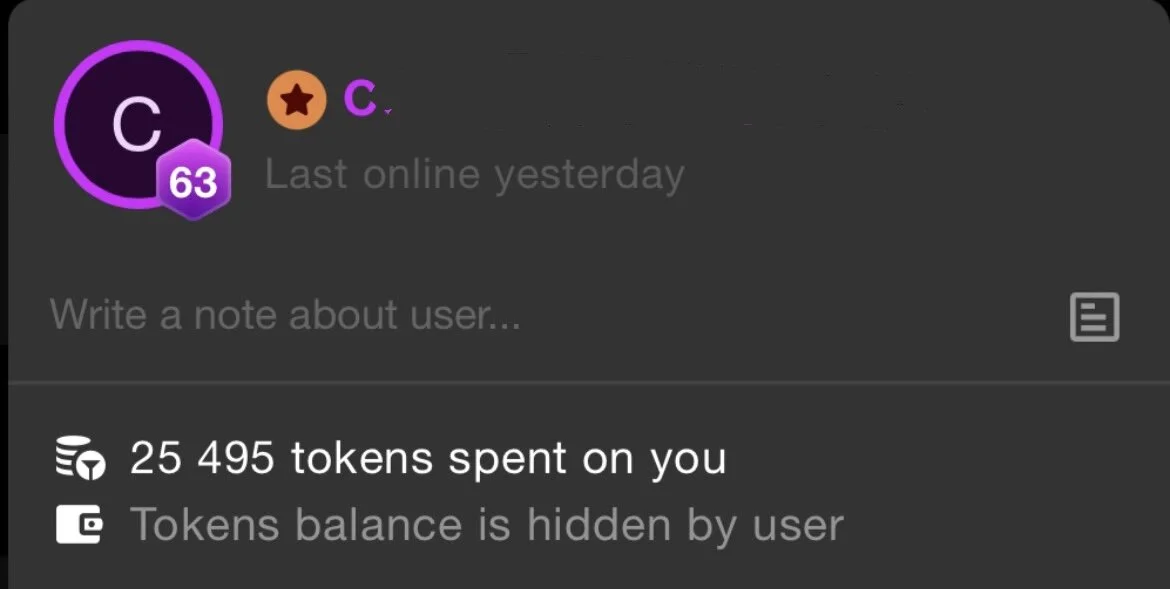
Task: Click the orange star league badge
Action: pyautogui.click(x=296, y=100)
